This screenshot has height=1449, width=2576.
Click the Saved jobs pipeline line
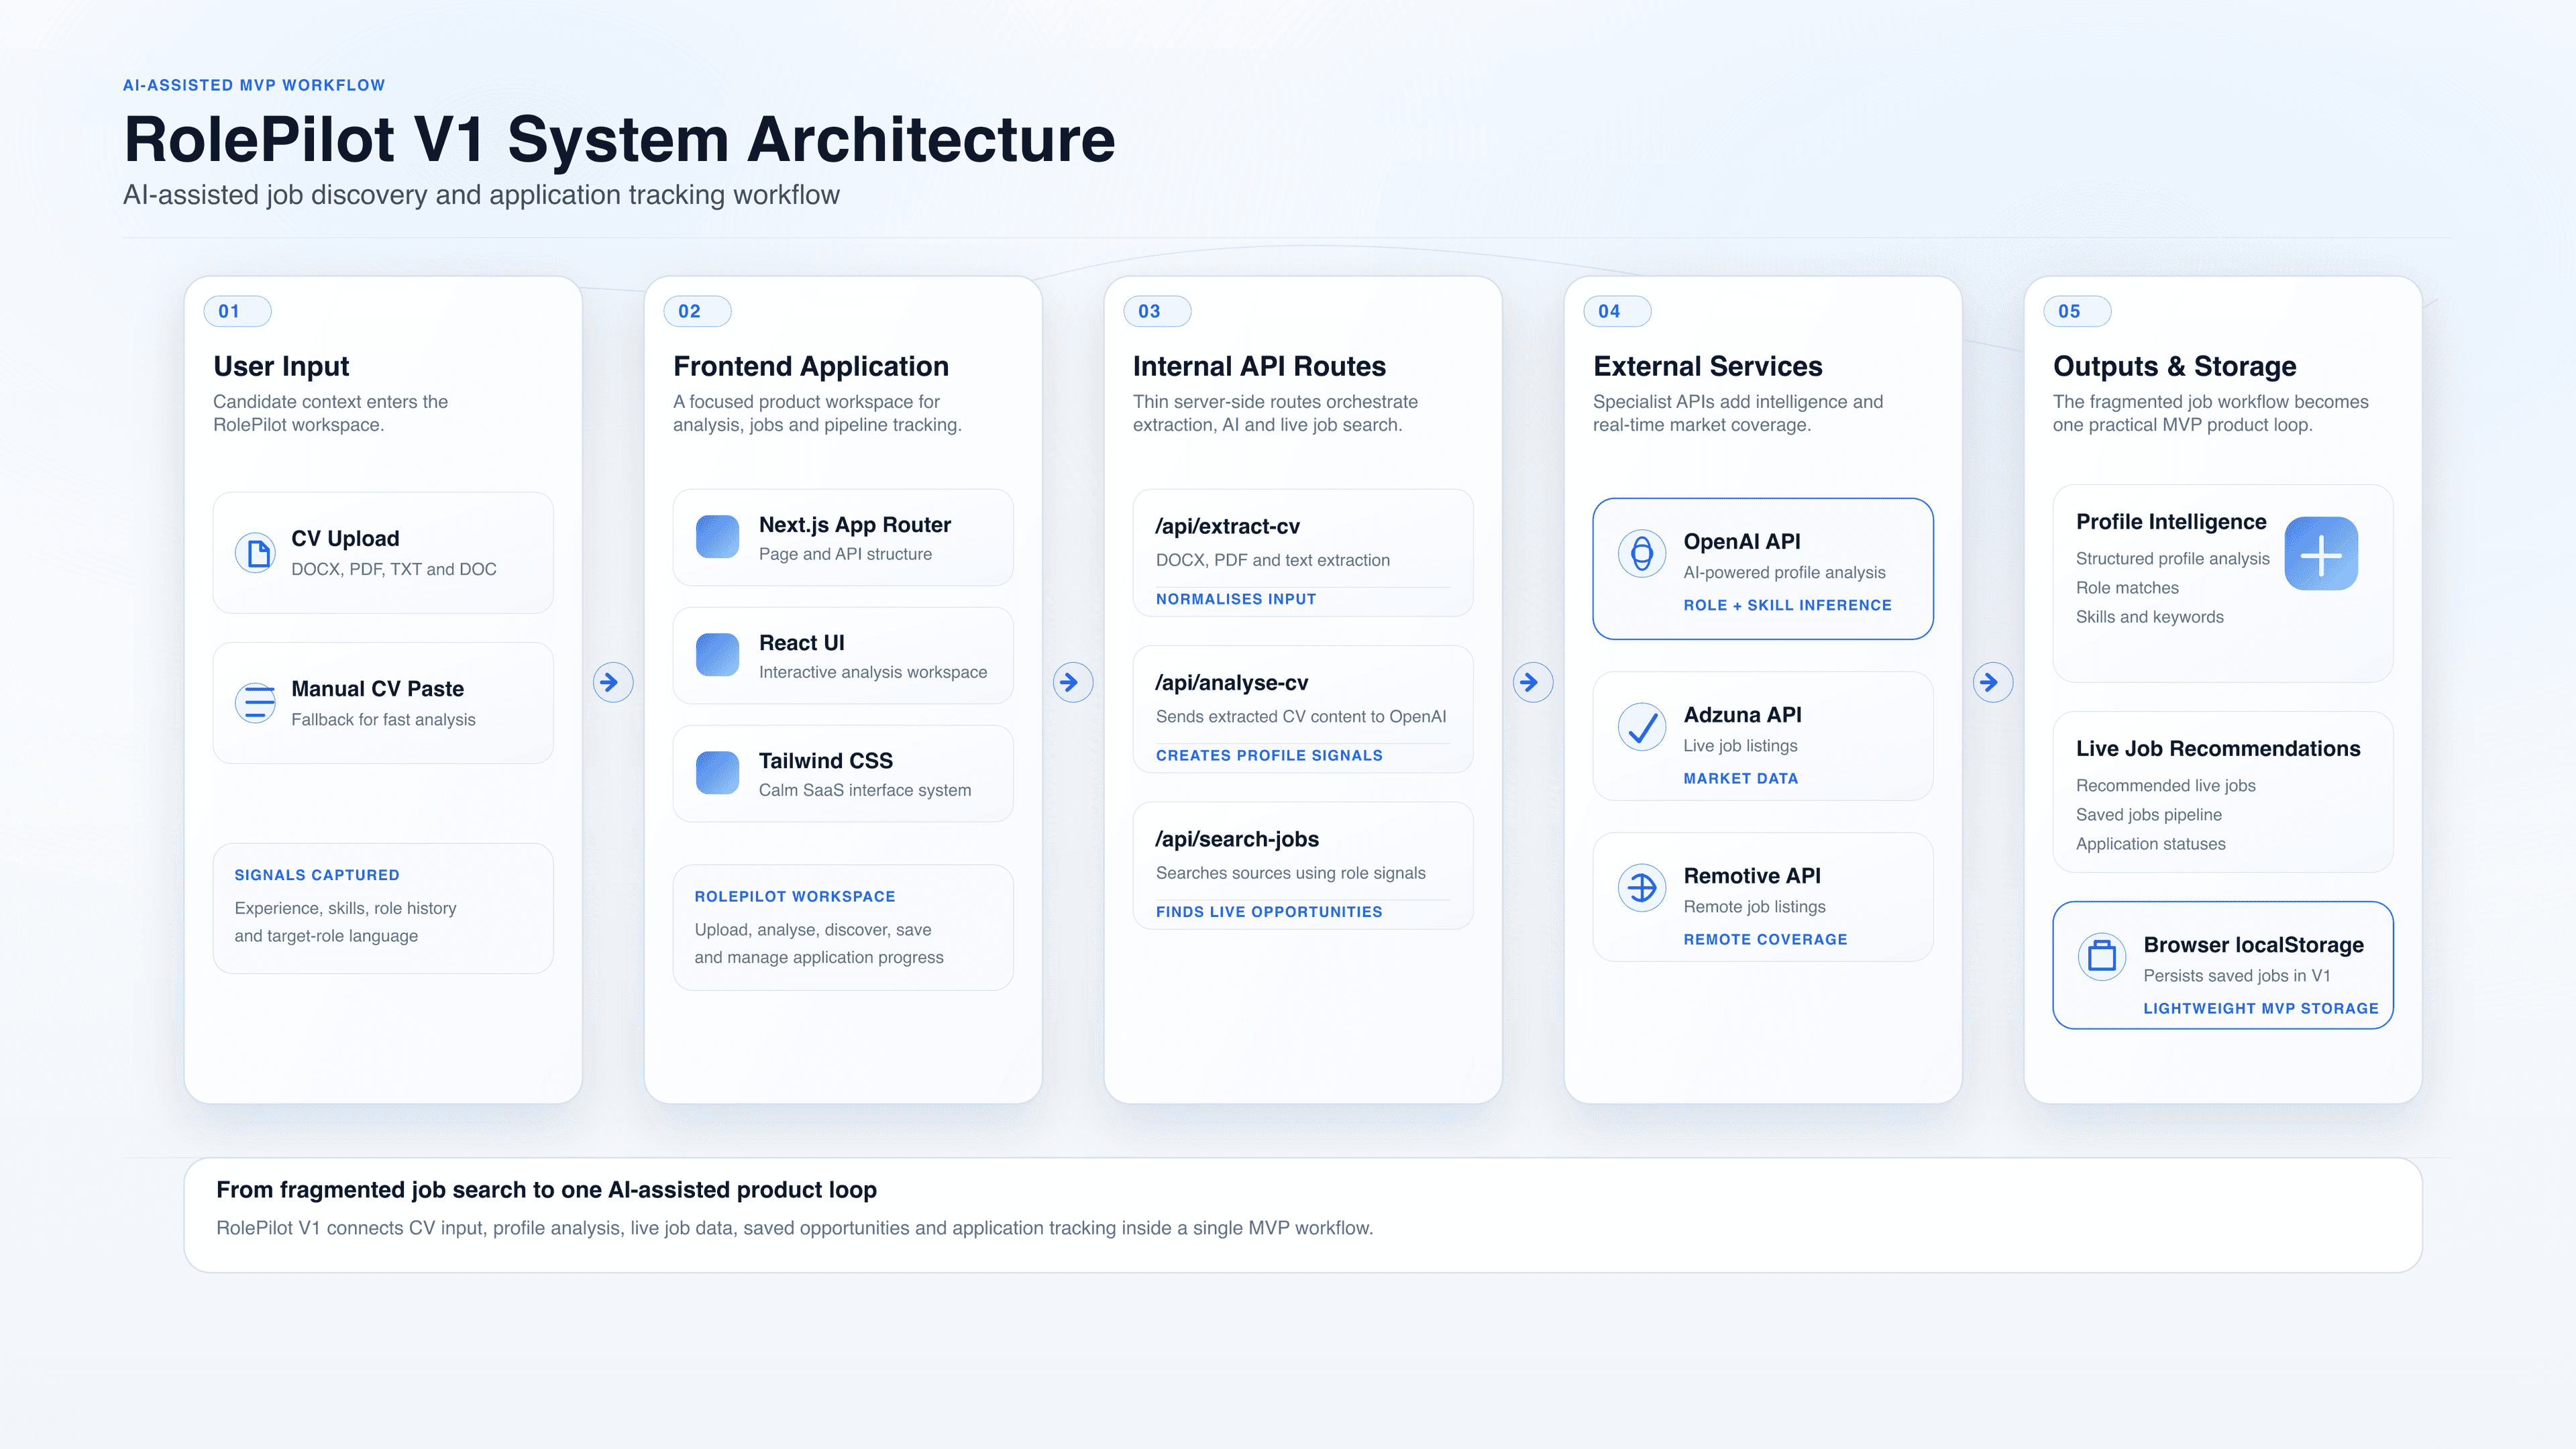2148,815
